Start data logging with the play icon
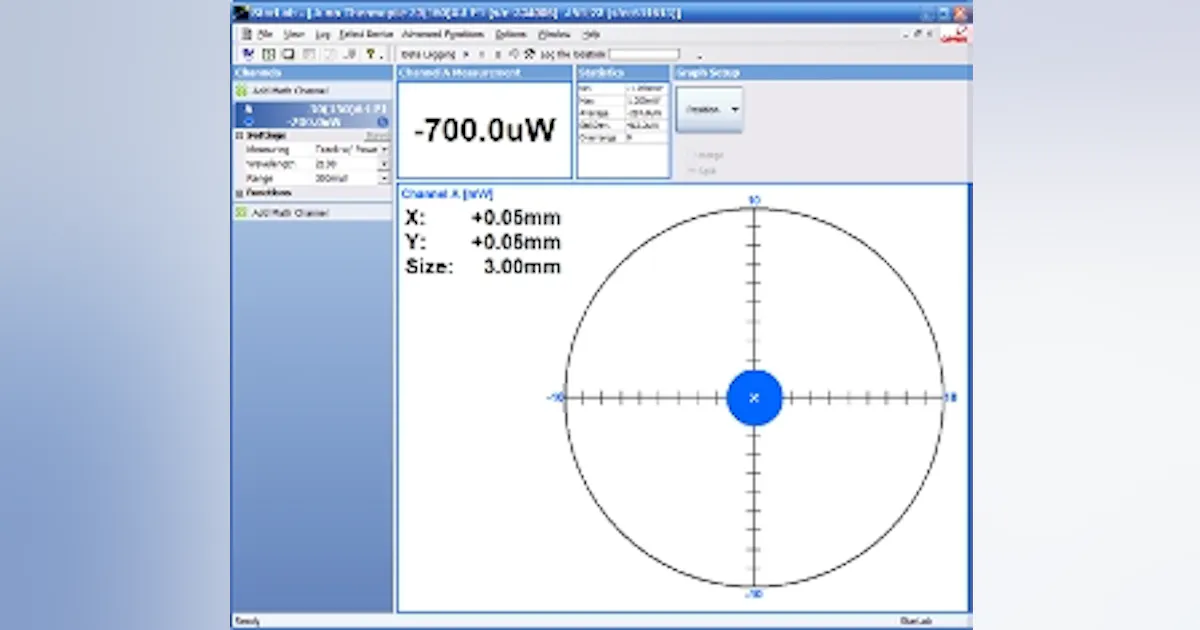 point(467,54)
